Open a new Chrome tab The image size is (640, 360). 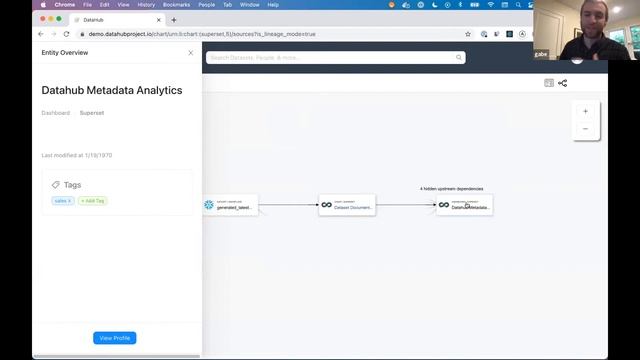pyautogui.click(x=174, y=20)
